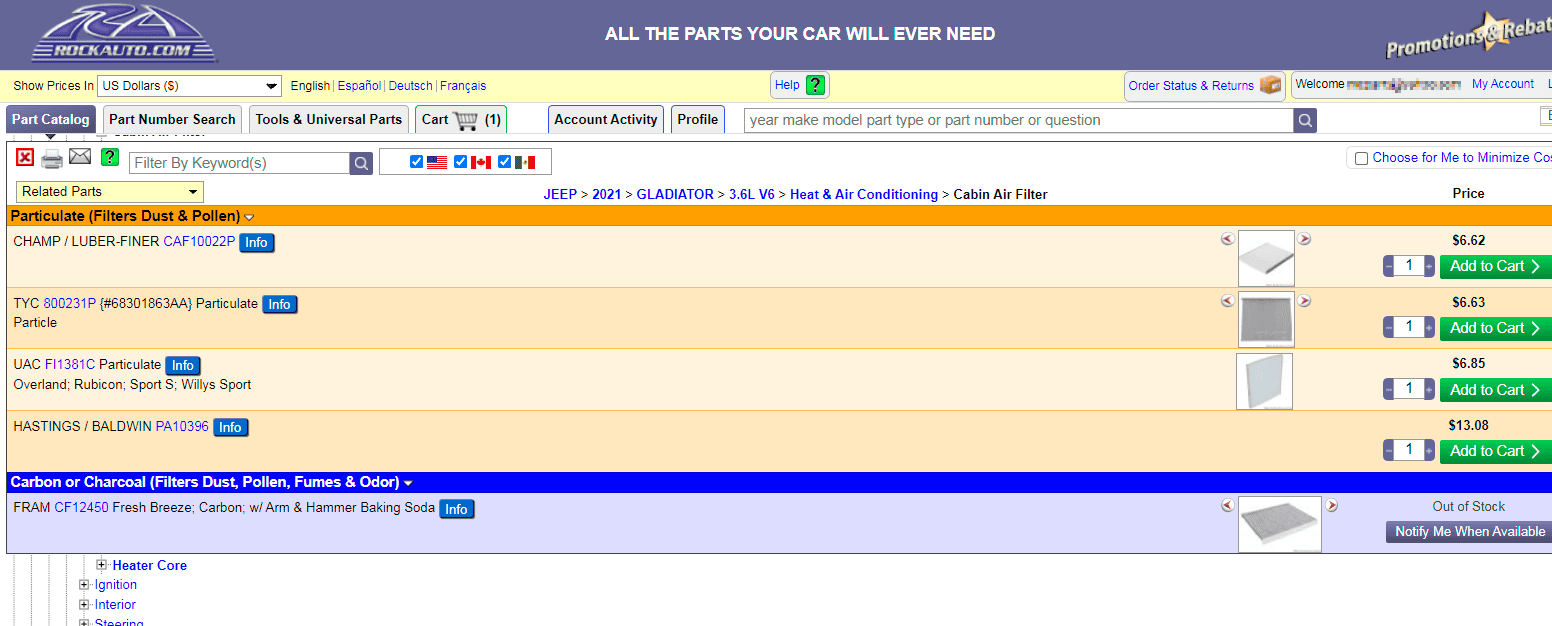
Task: Open the Account Activity tab
Action: [606, 119]
